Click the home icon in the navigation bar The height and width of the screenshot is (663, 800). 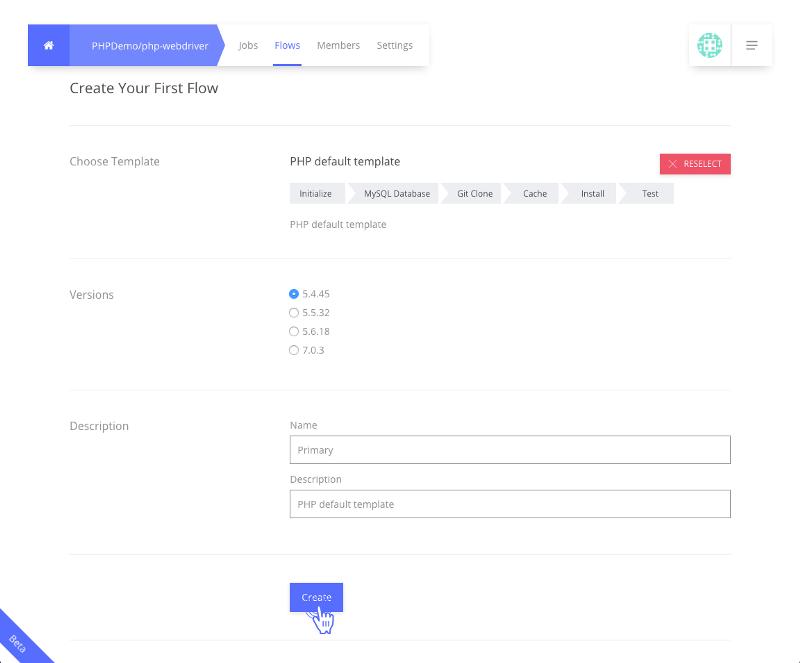(x=48, y=45)
